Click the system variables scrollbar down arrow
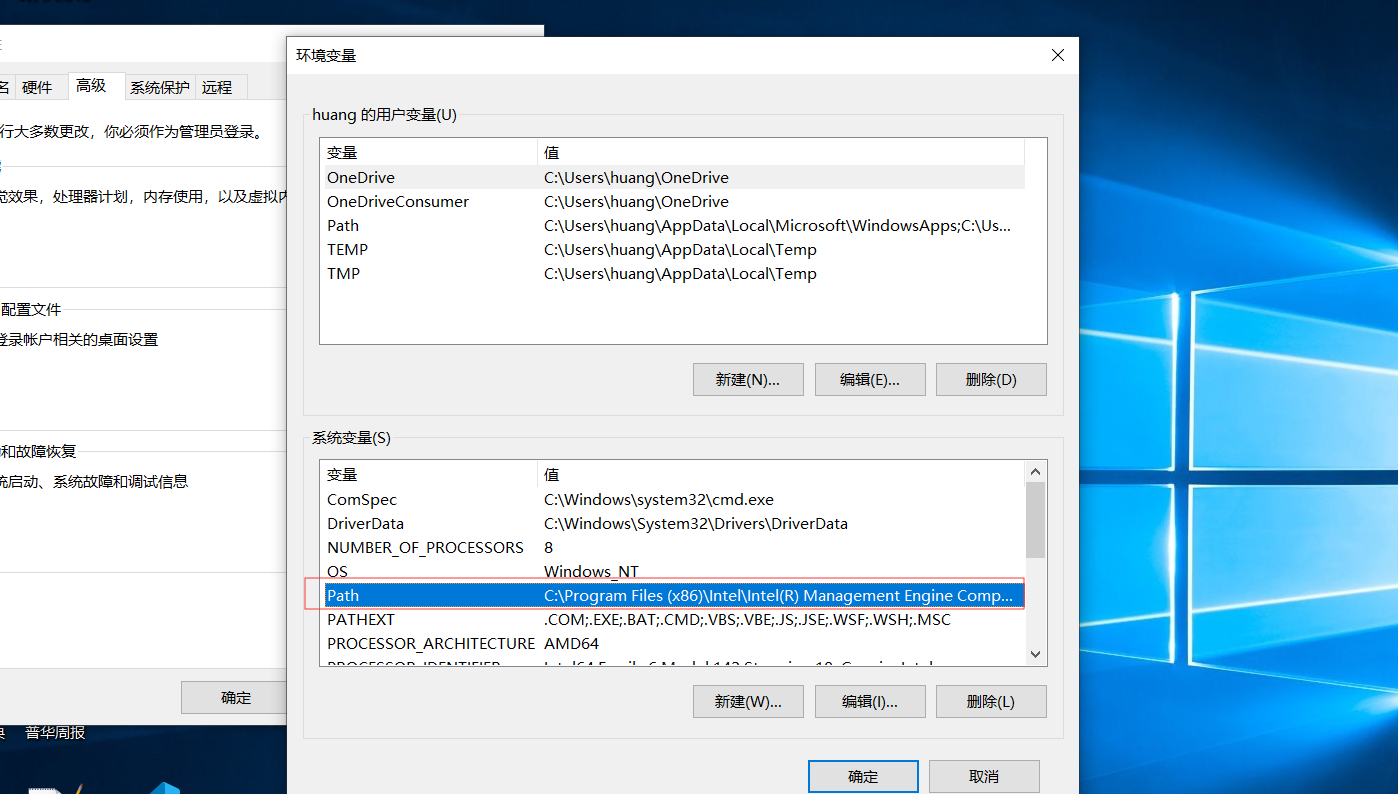This screenshot has width=1398, height=794. click(x=1036, y=654)
